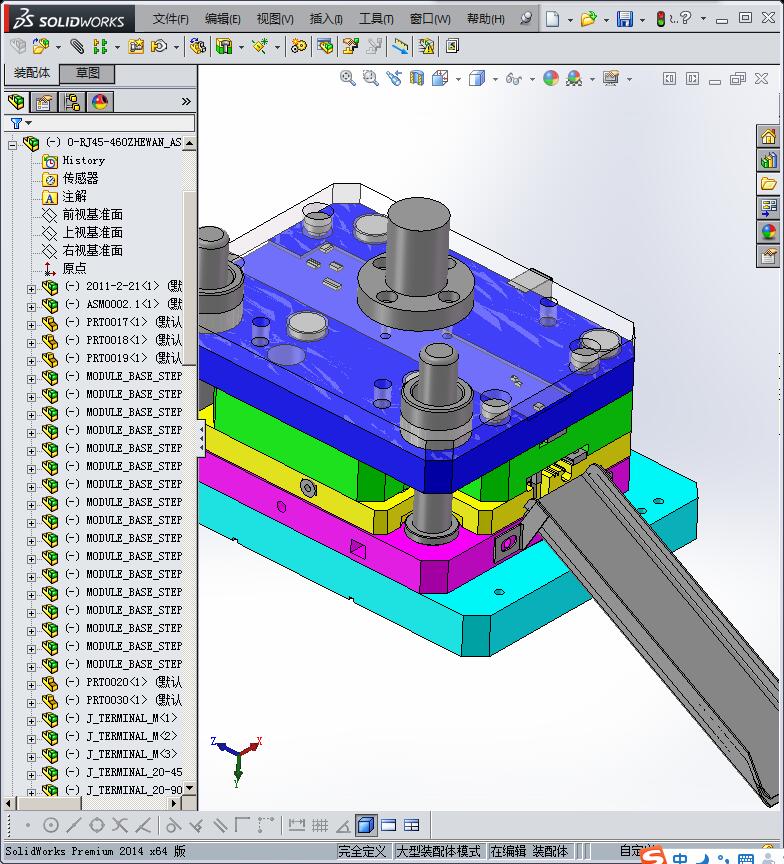Viewport: 784px width, 864px height.
Task: Expand the 2011-2-21<1> tree node
Action: [x=31, y=289]
